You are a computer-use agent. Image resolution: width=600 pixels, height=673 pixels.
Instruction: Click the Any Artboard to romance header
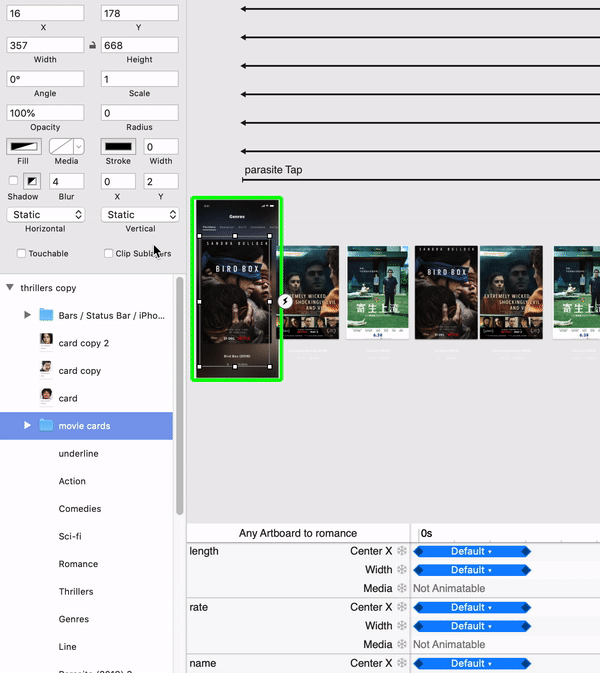click(298, 533)
